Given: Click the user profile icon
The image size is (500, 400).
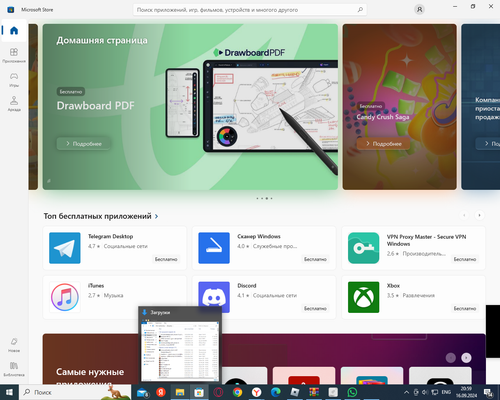Looking at the screenshot, I should (419, 10).
